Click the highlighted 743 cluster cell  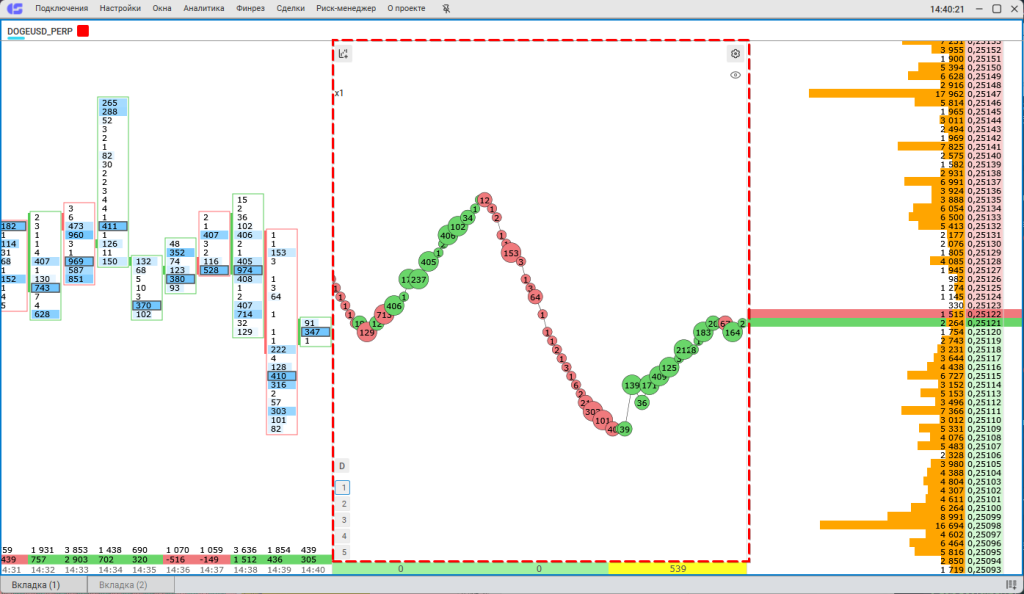[45, 288]
